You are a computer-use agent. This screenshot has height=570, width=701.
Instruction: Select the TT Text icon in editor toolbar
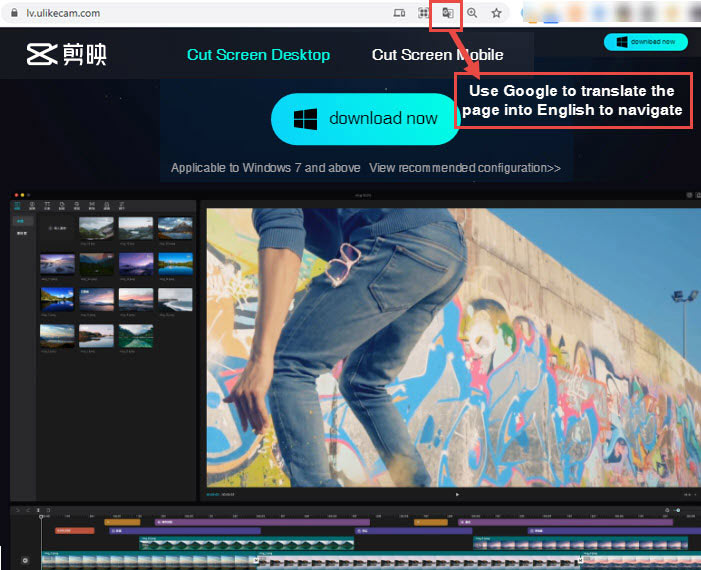(47, 206)
